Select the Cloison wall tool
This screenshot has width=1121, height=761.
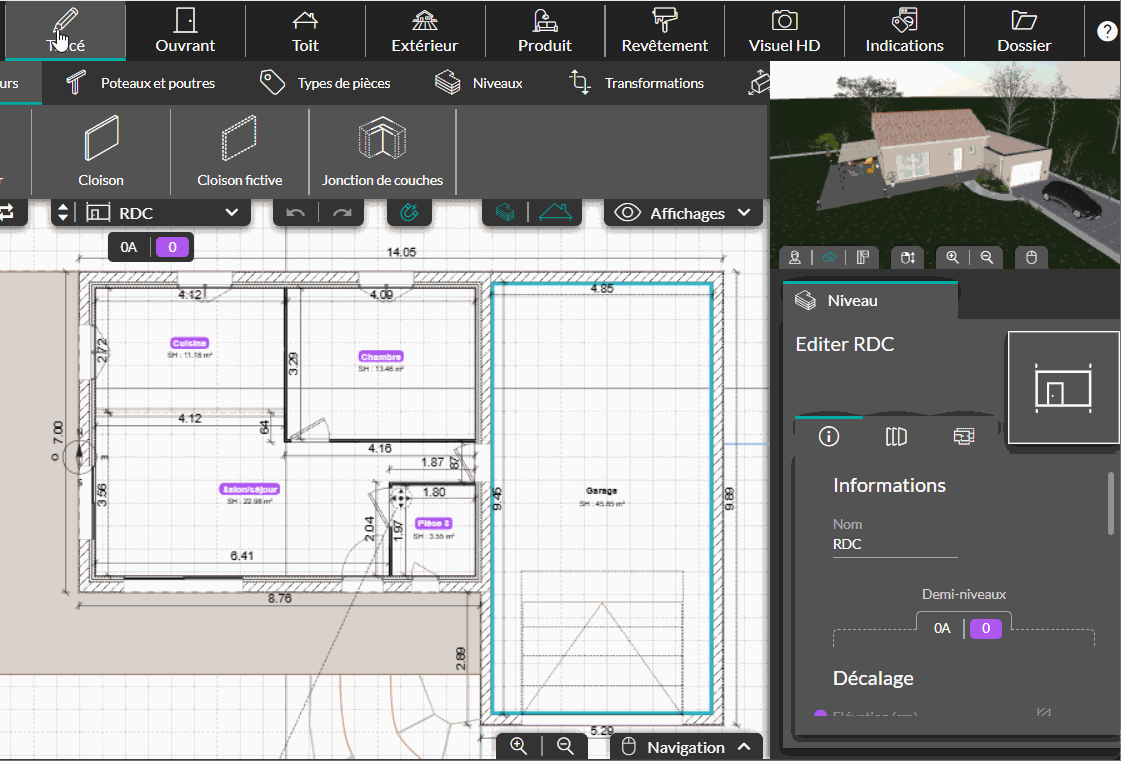point(101,151)
